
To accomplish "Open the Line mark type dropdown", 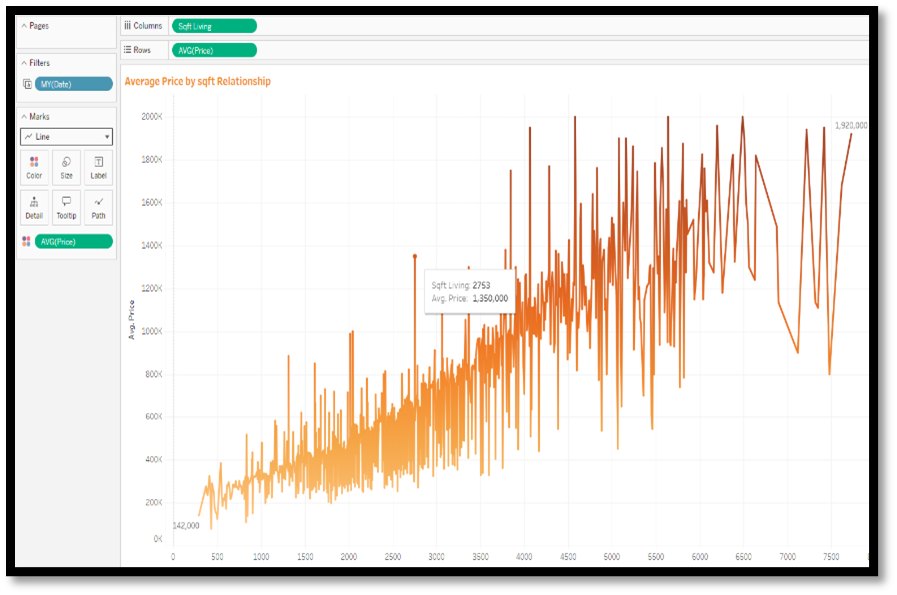I will pos(66,137).
